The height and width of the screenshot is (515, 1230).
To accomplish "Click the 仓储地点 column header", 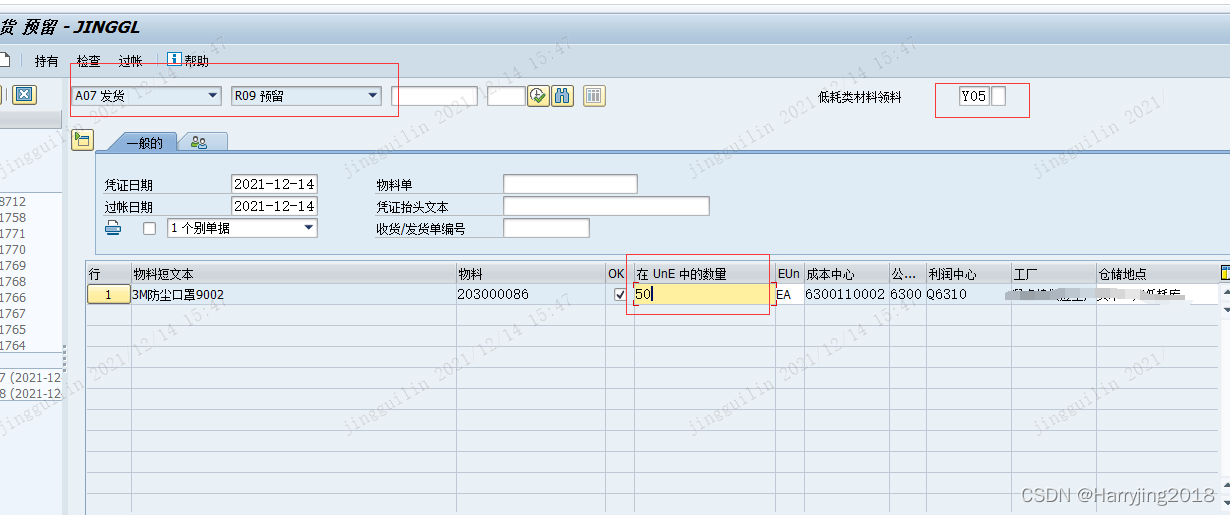I will (x=1157, y=274).
